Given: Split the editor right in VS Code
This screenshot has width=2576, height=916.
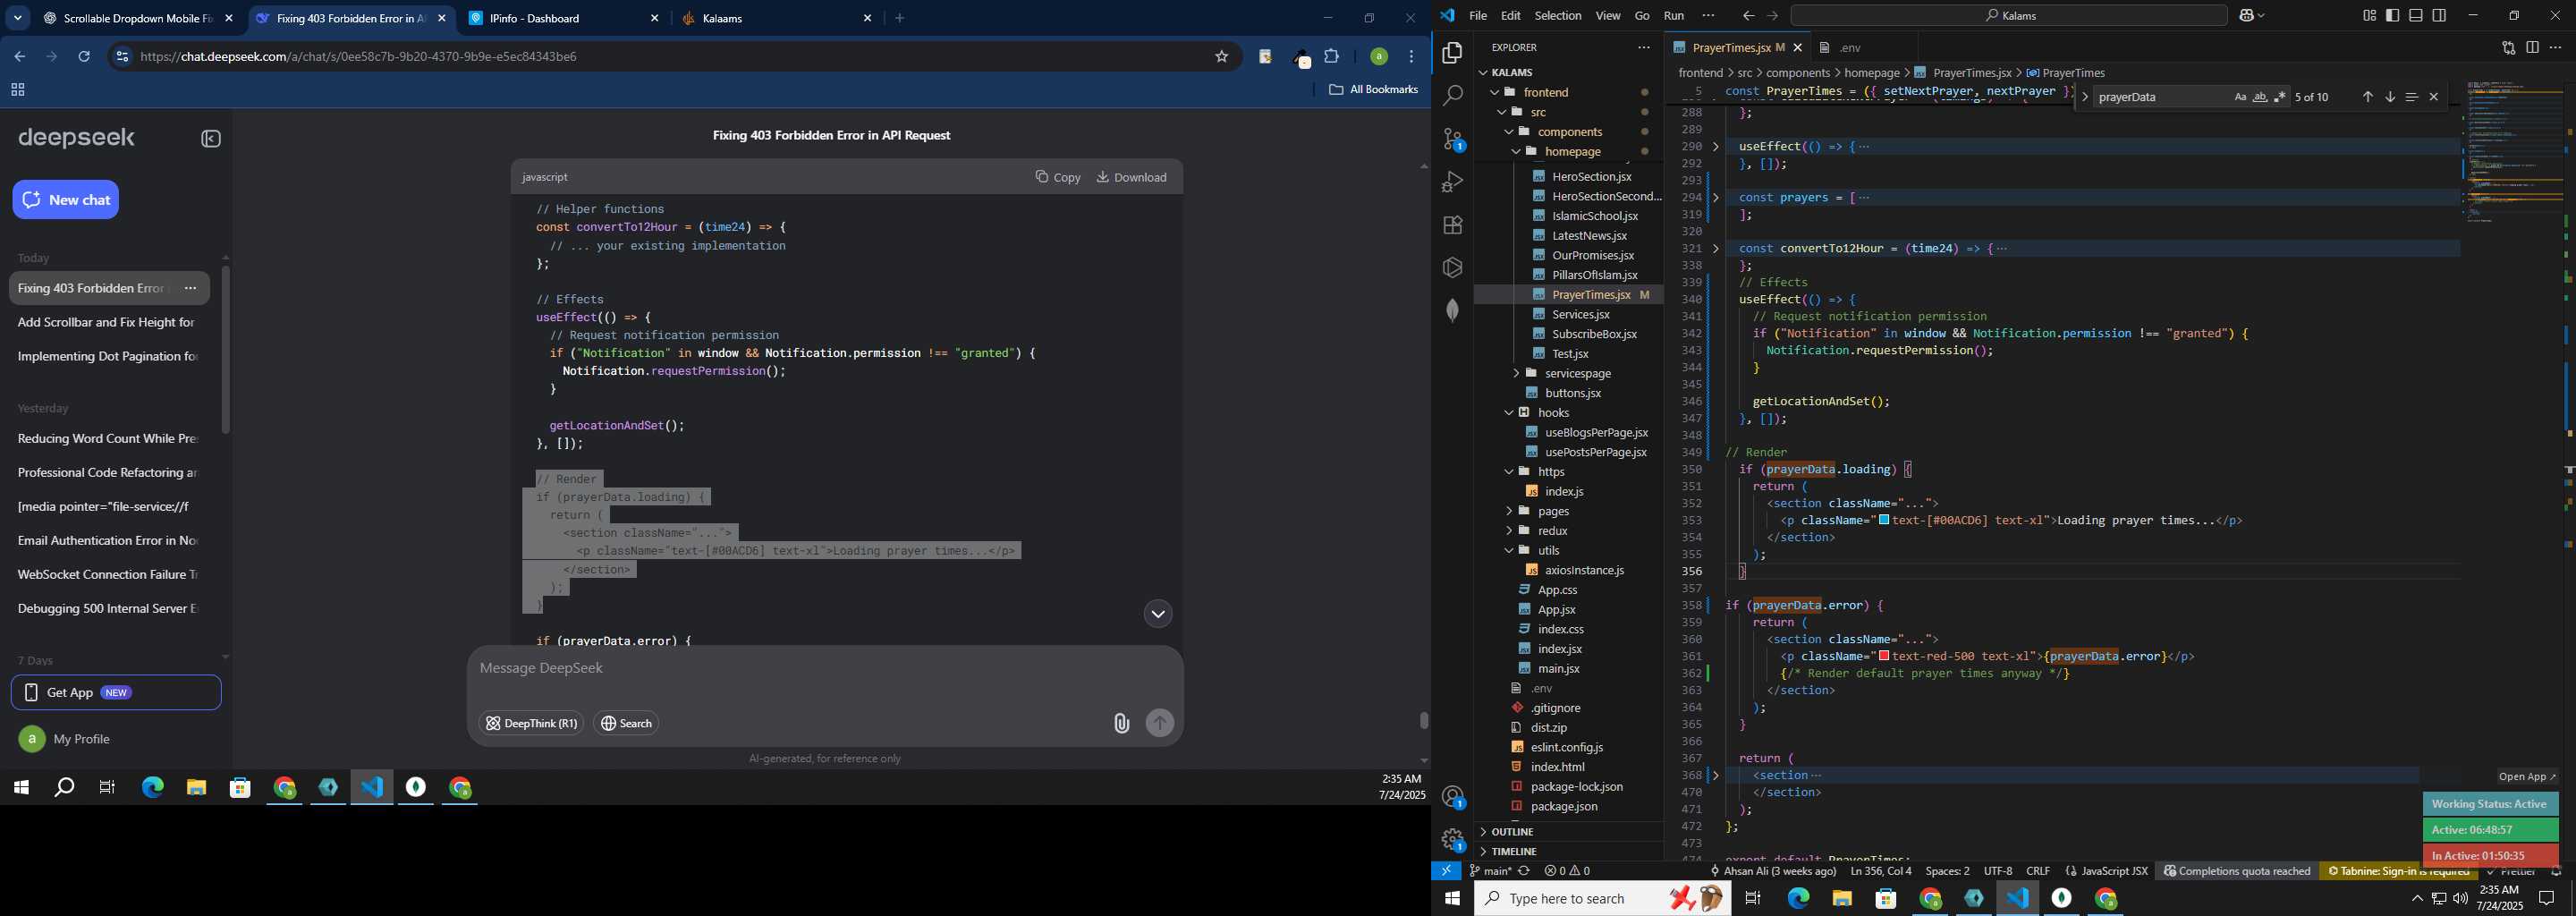Looking at the screenshot, I should [x=2532, y=48].
